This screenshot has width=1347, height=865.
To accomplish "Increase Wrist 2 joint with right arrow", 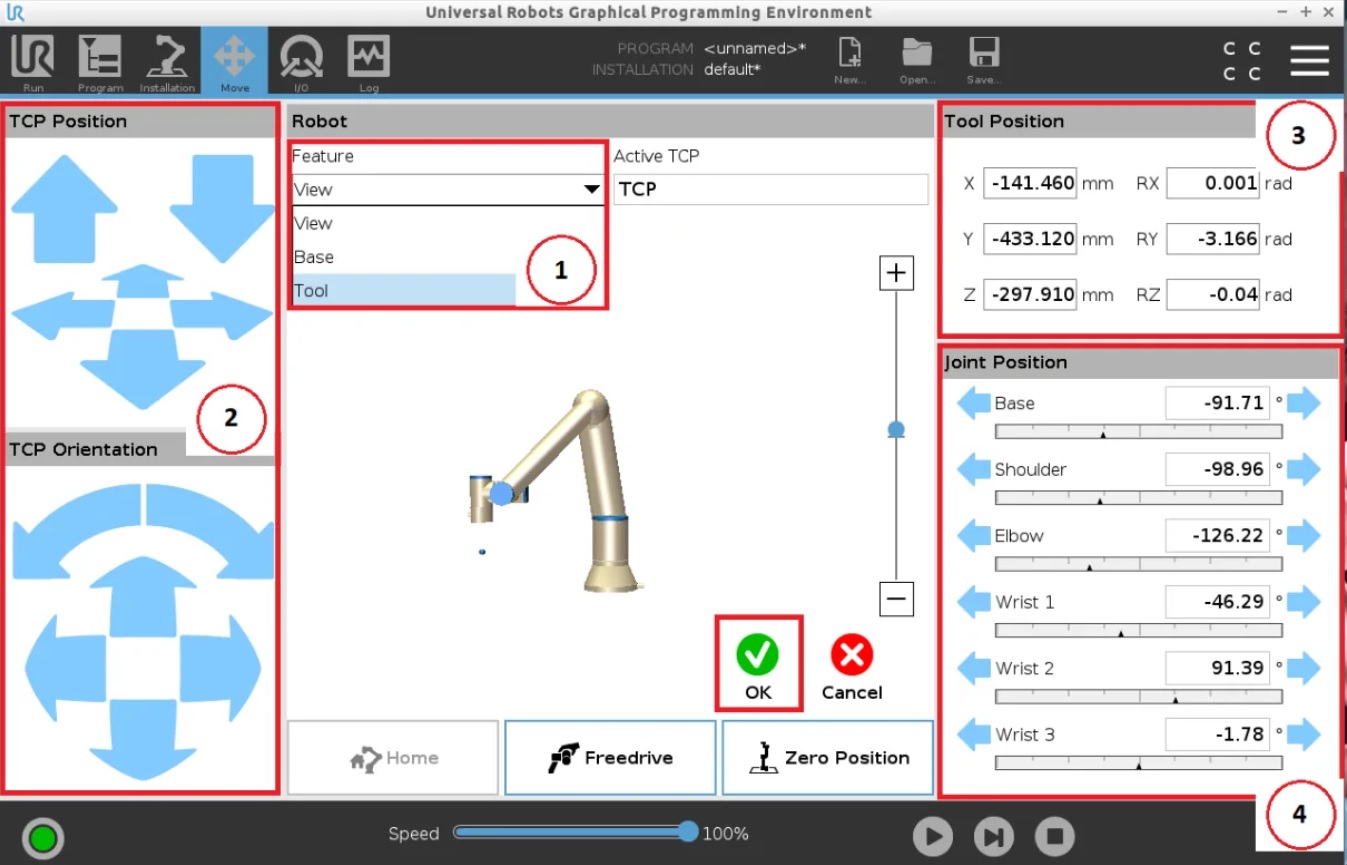I will point(1304,668).
